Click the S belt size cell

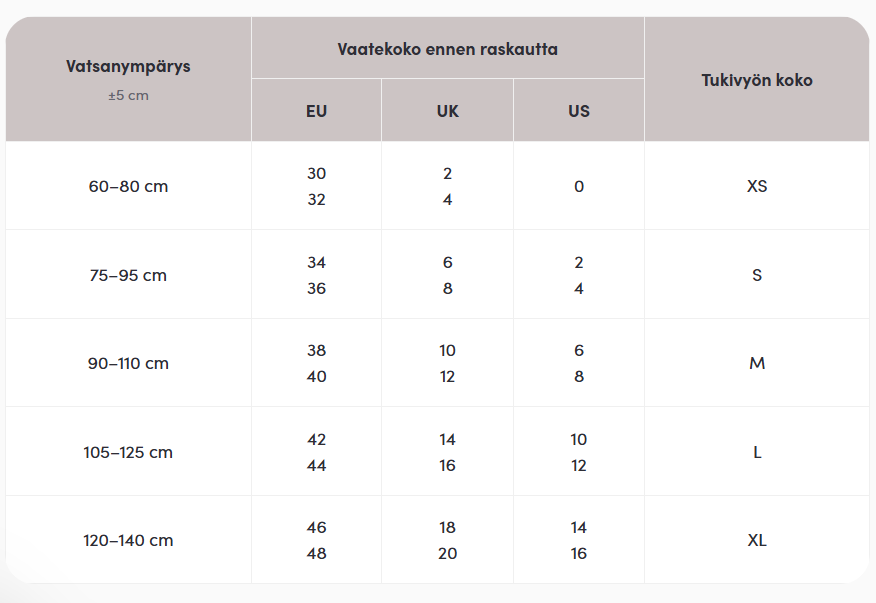[757, 275]
